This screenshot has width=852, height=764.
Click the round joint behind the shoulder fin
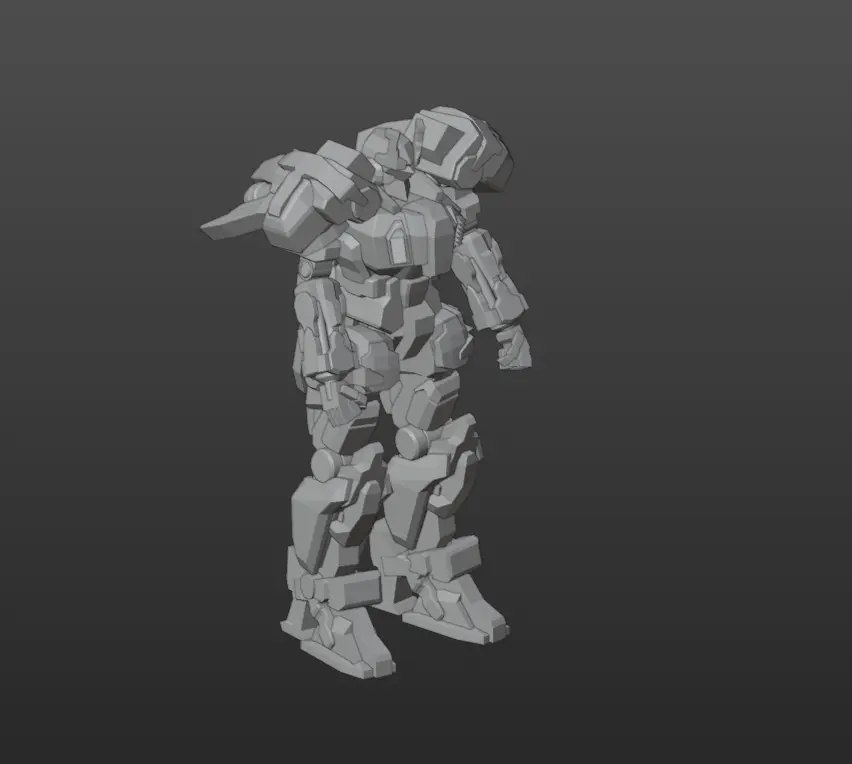pos(259,193)
